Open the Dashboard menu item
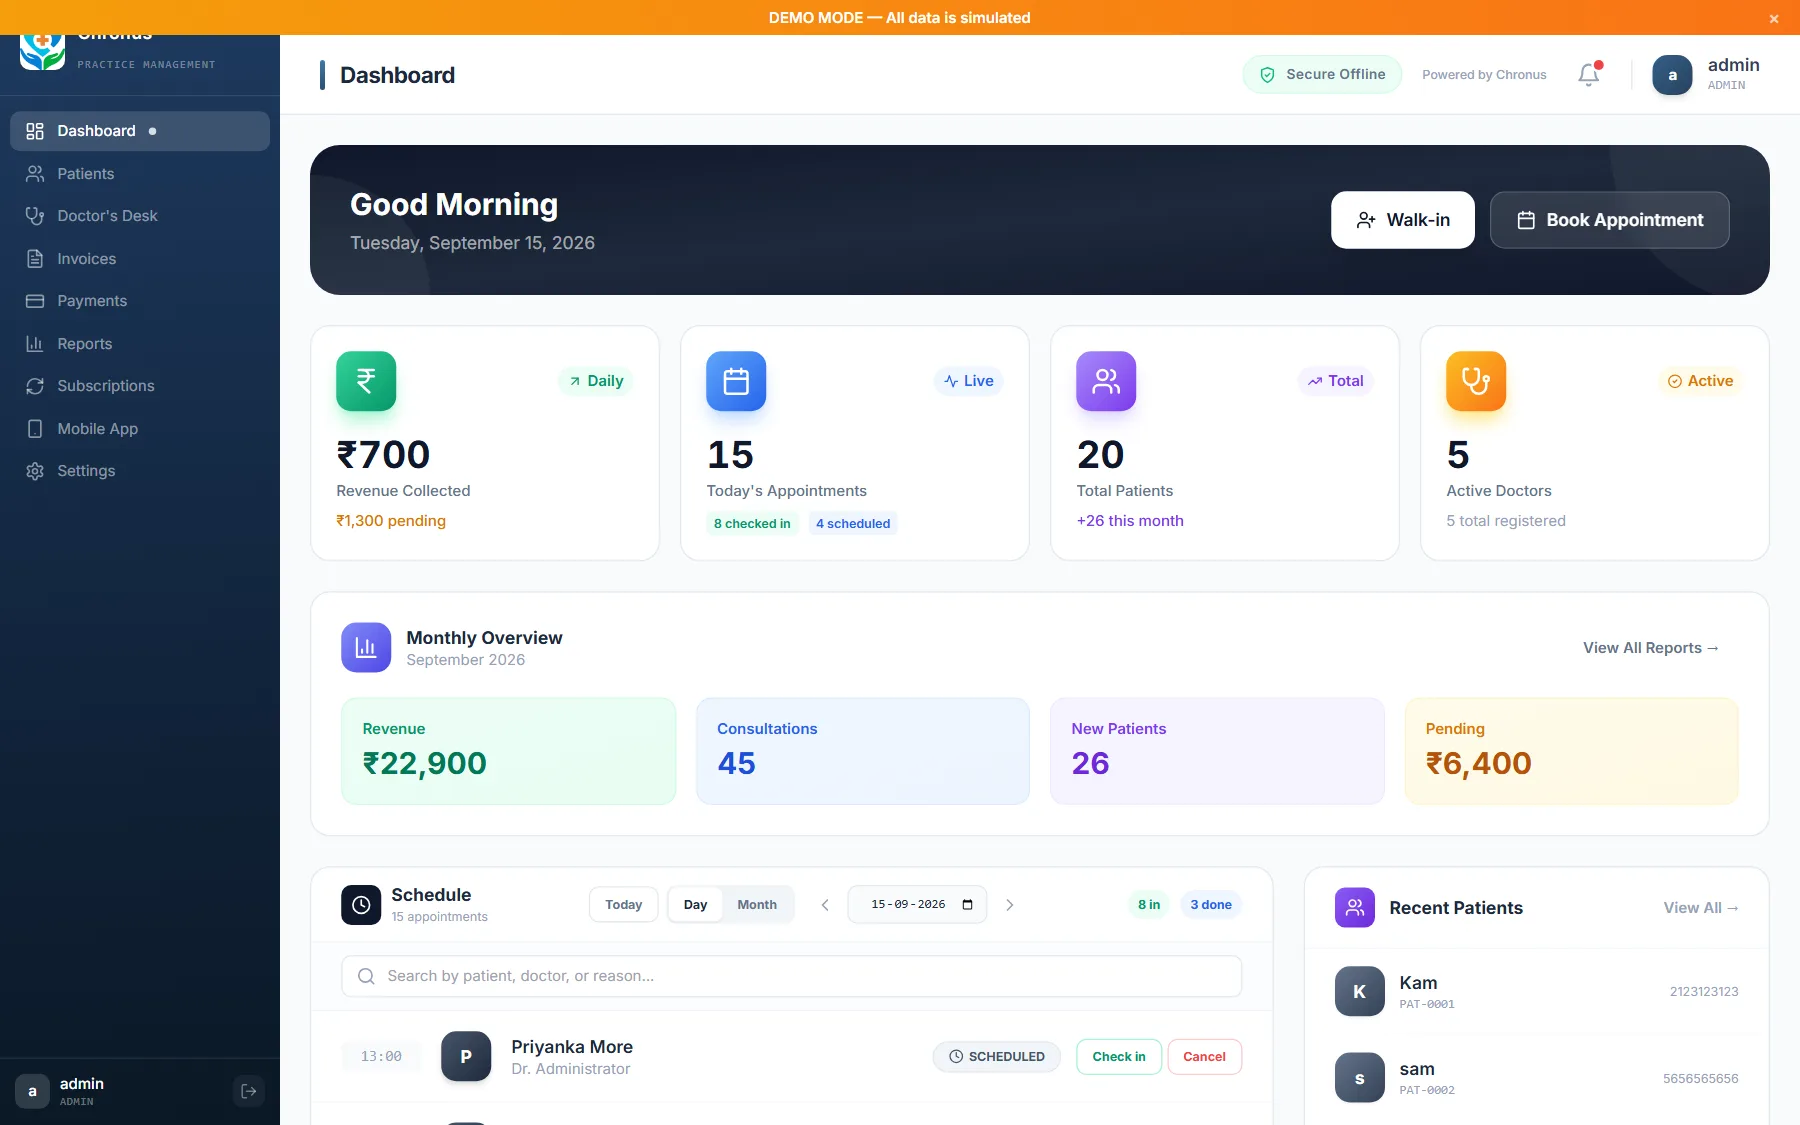1800x1125 pixels. 140,131
